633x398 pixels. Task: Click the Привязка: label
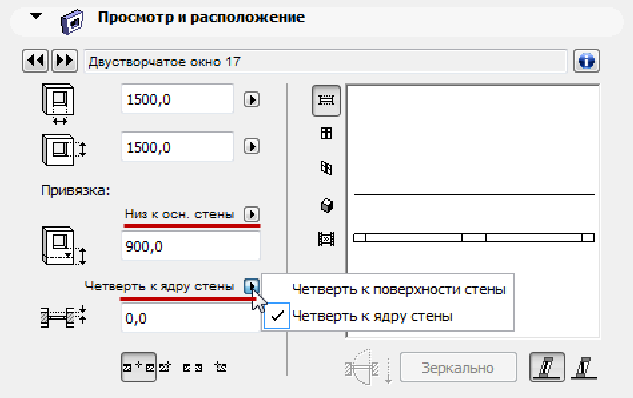(x=75, y=190)
